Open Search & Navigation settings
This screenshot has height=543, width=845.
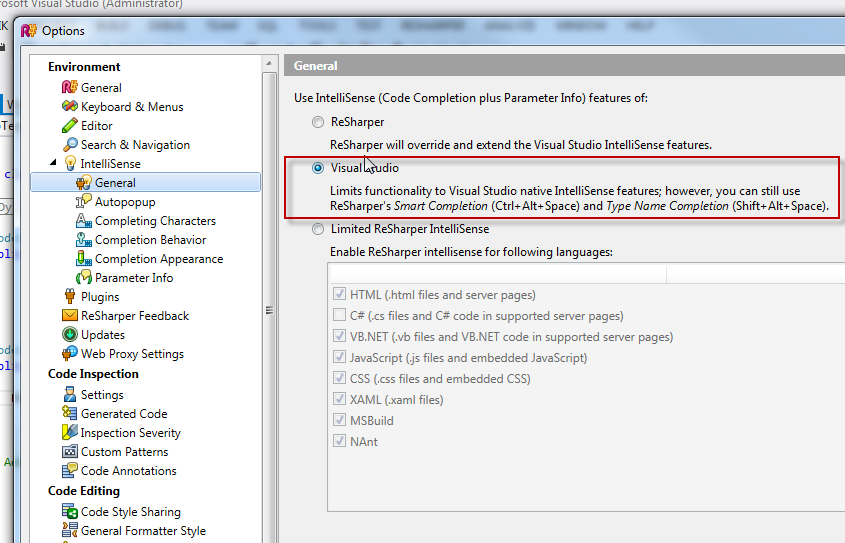(135, 144)
